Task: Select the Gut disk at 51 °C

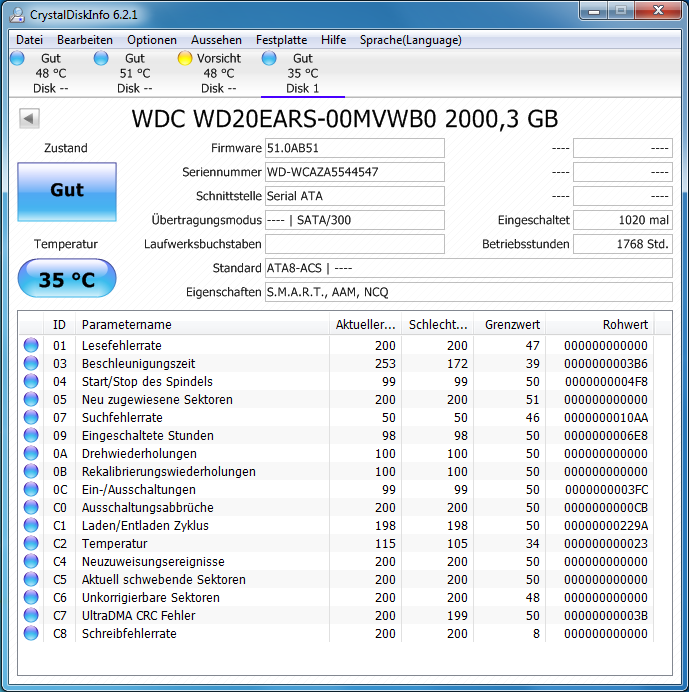Action: pos(135,73)
